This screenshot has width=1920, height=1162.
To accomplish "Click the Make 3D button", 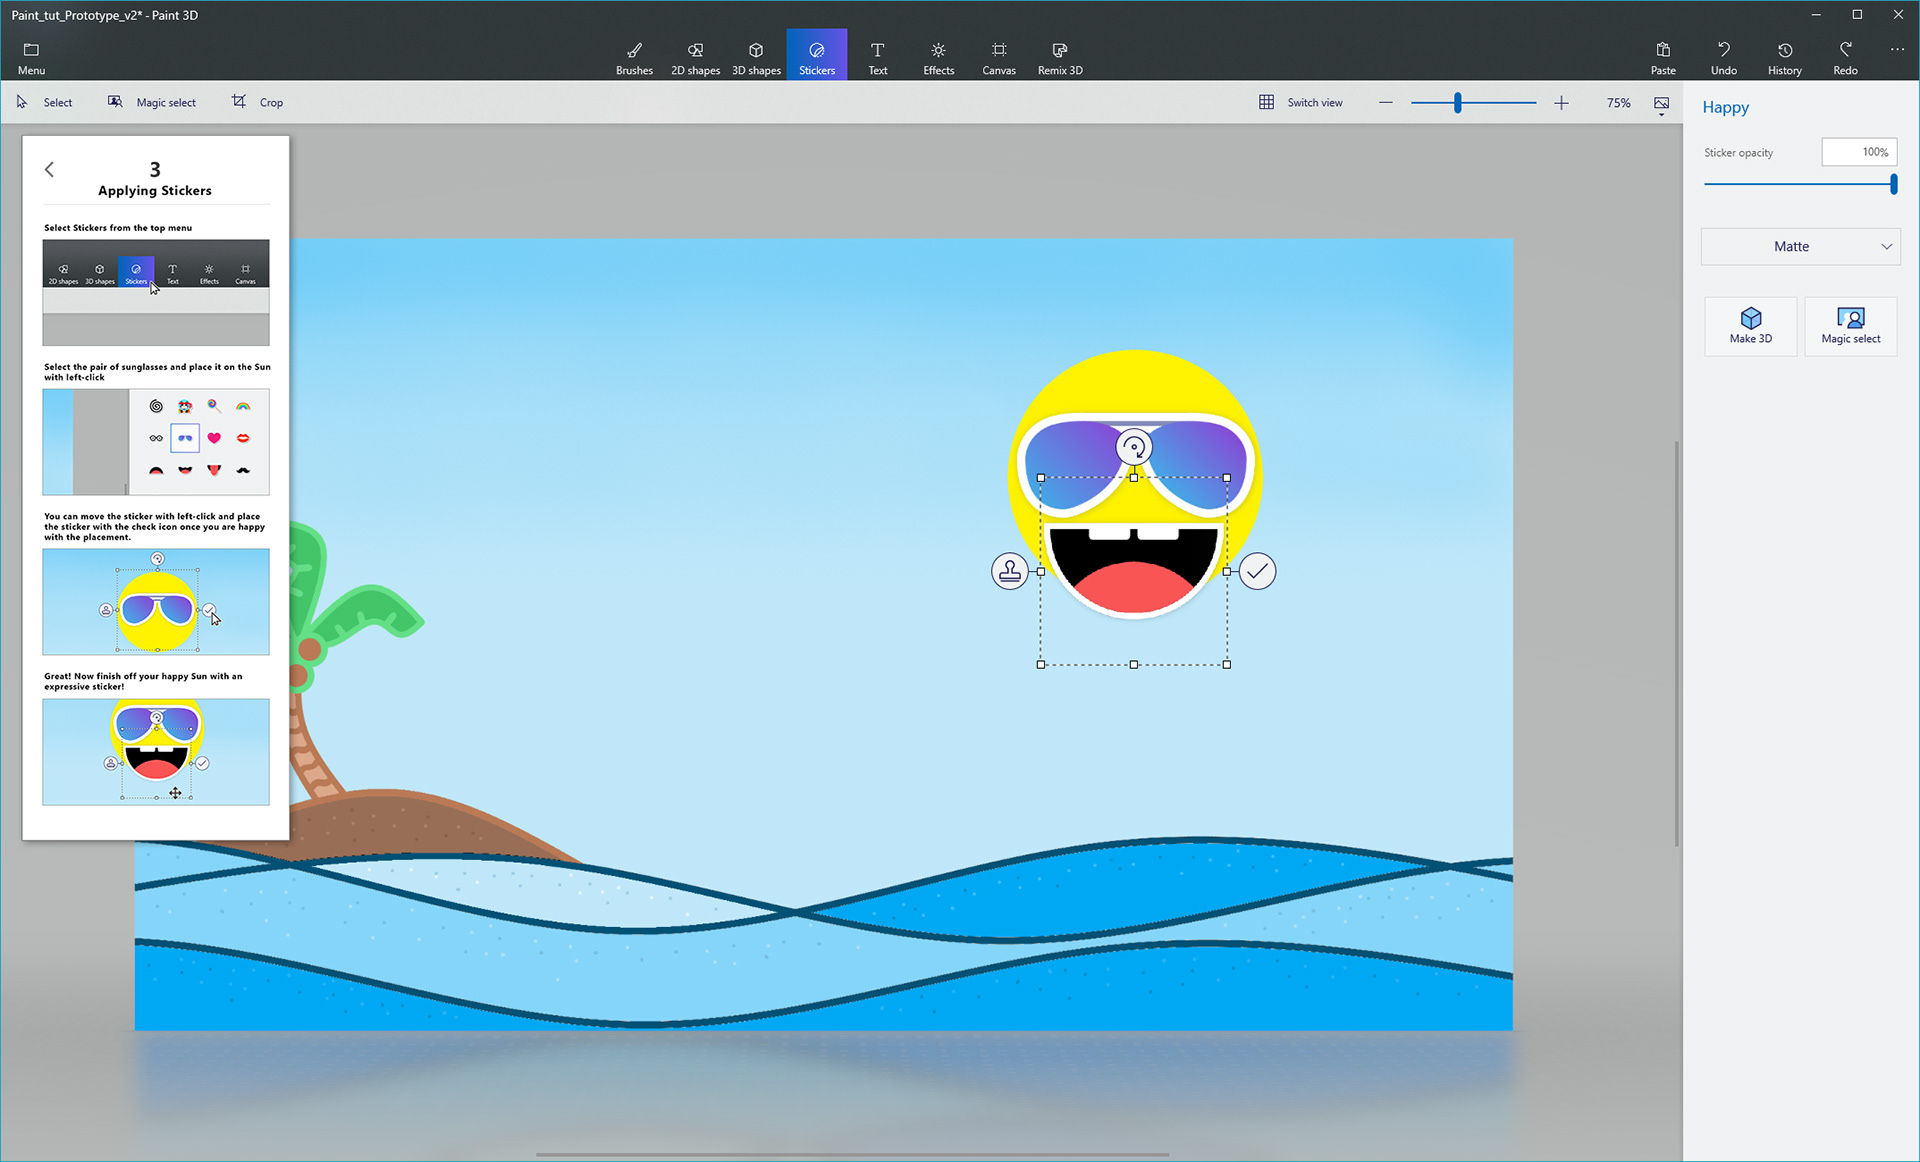I will pos(1750,326).
